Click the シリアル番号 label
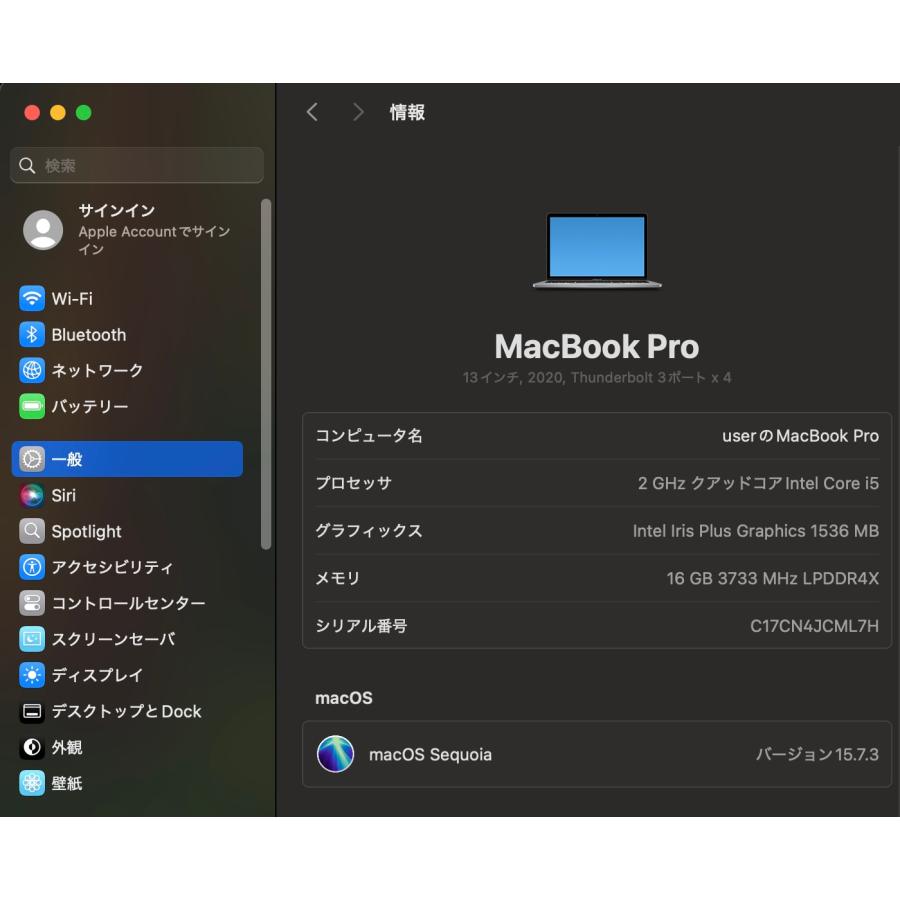Image resolution: width=900 pixels, height=900 pixels. tap(362, 626)
